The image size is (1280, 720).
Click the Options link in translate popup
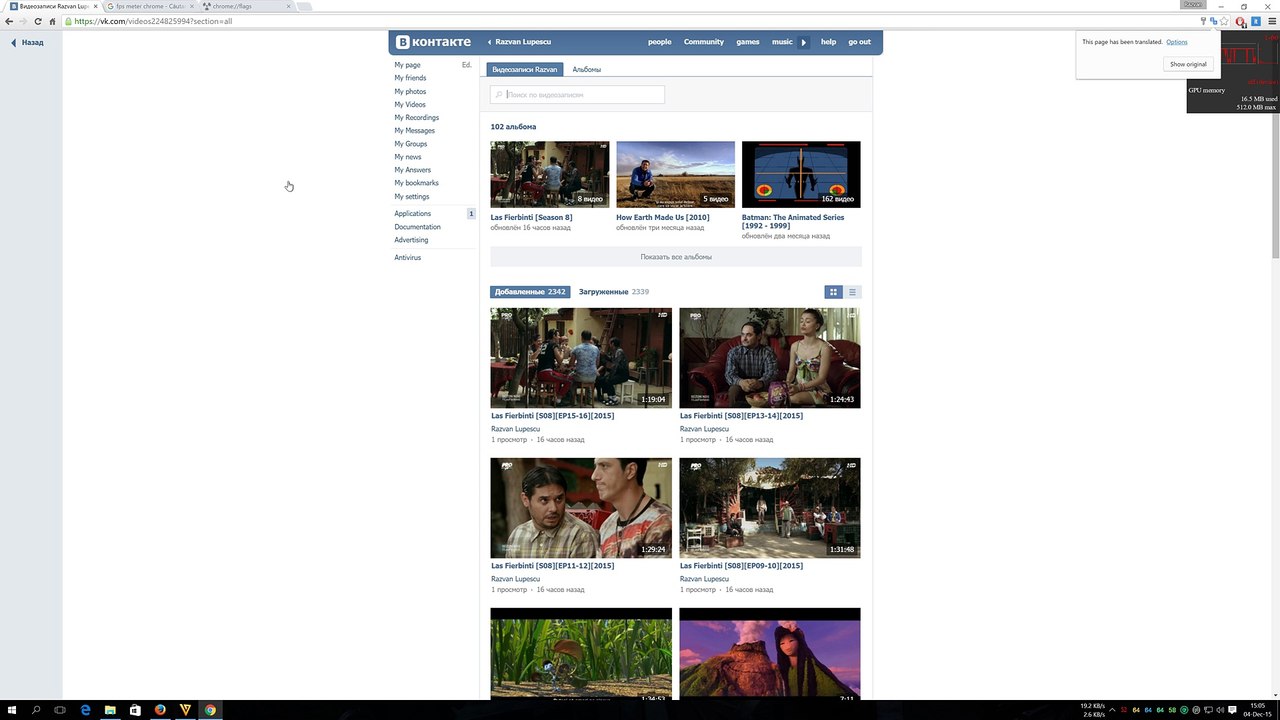coord(1177,42)
